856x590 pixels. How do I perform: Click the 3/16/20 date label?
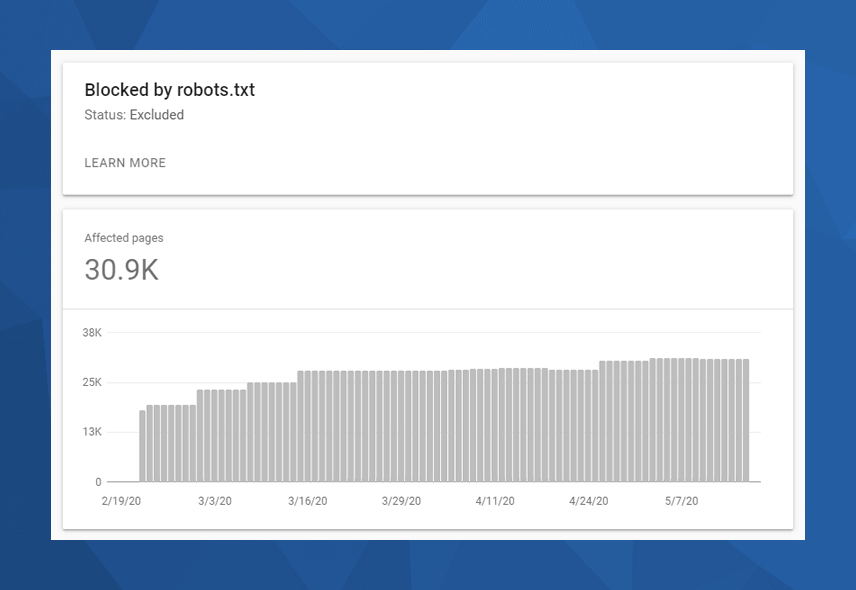[x=308, y=501]
